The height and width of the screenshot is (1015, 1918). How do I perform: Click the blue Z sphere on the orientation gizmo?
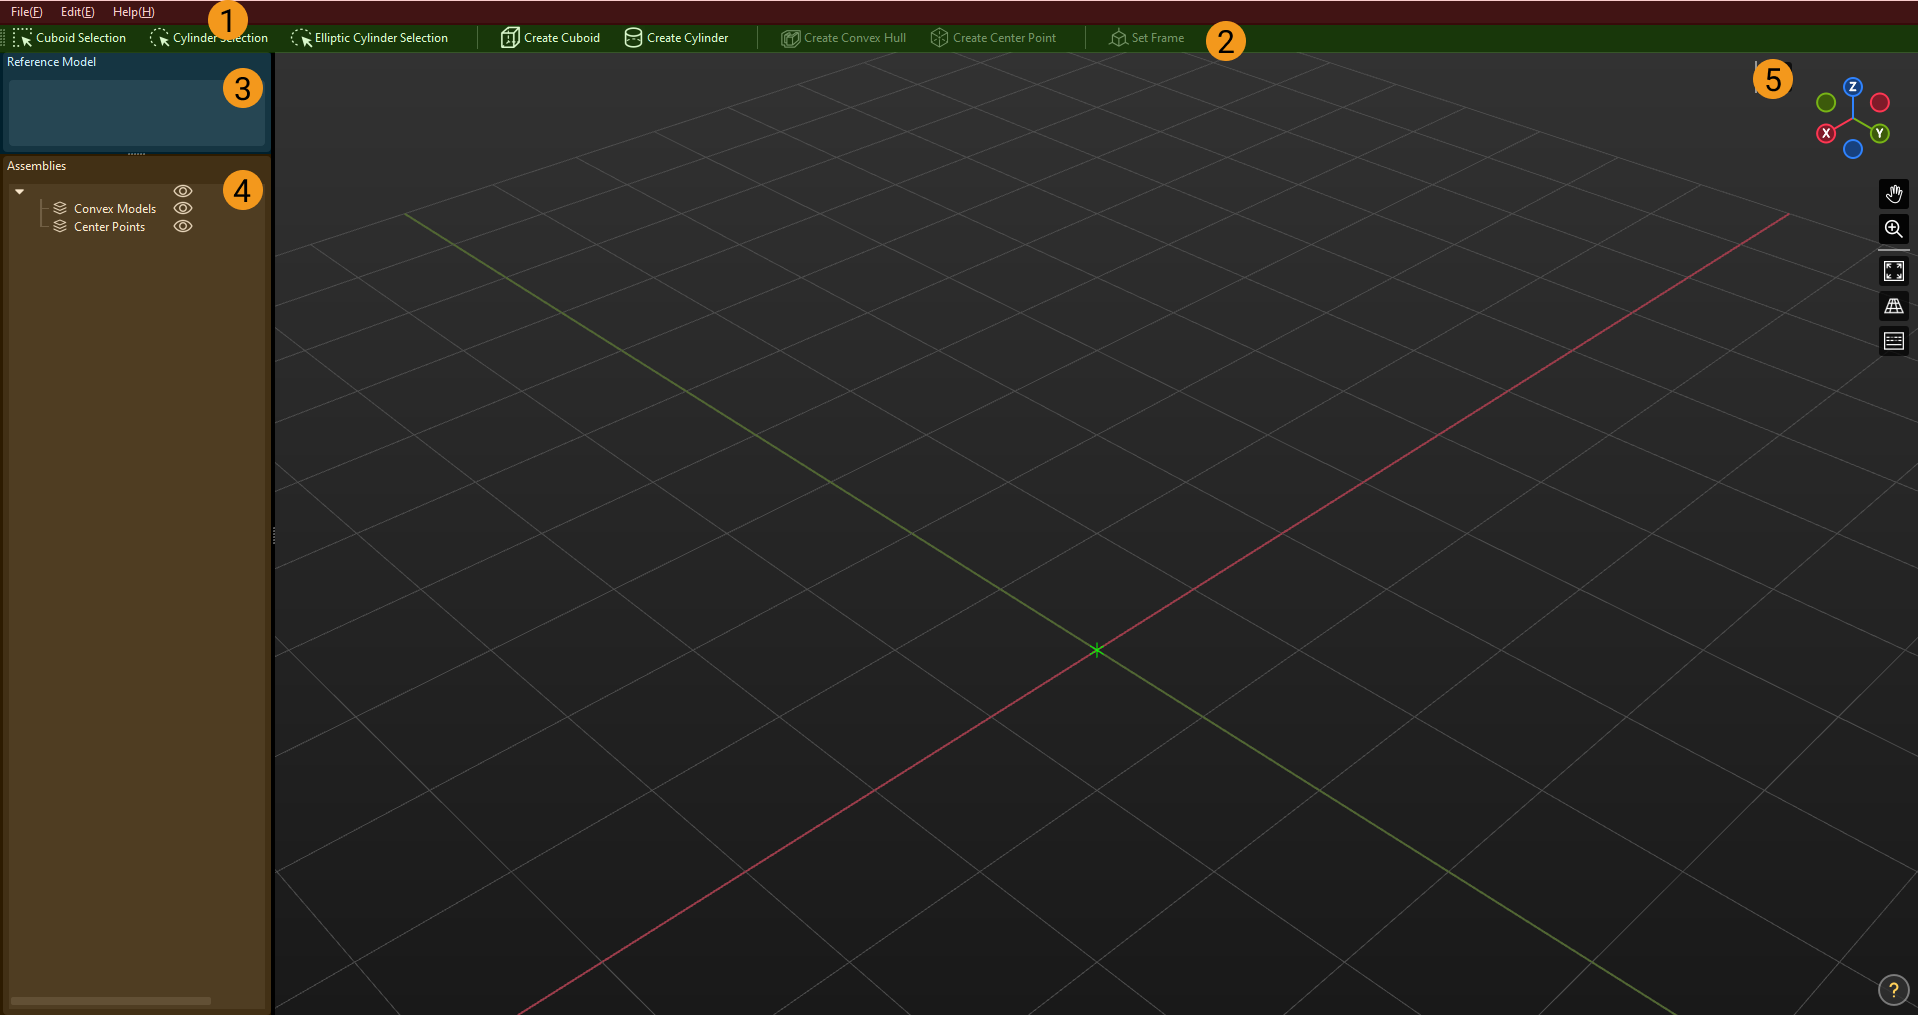coord(1855,86)
